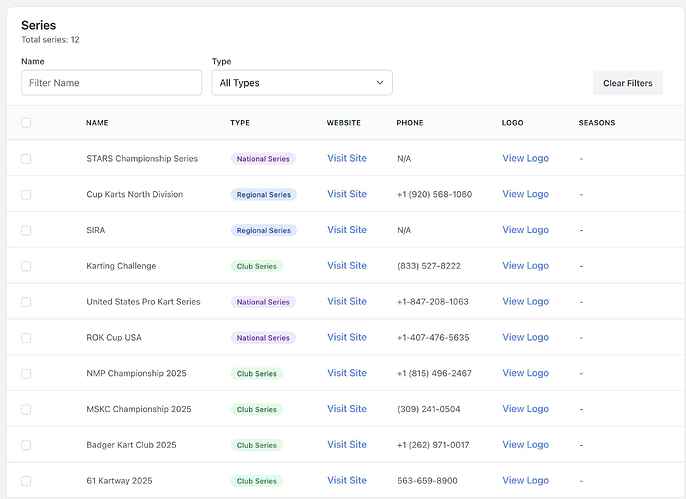The height and width of the screenshot is (499, 686).
Task: Click the Karting Challenge name
Action: (x=121, y=266)
